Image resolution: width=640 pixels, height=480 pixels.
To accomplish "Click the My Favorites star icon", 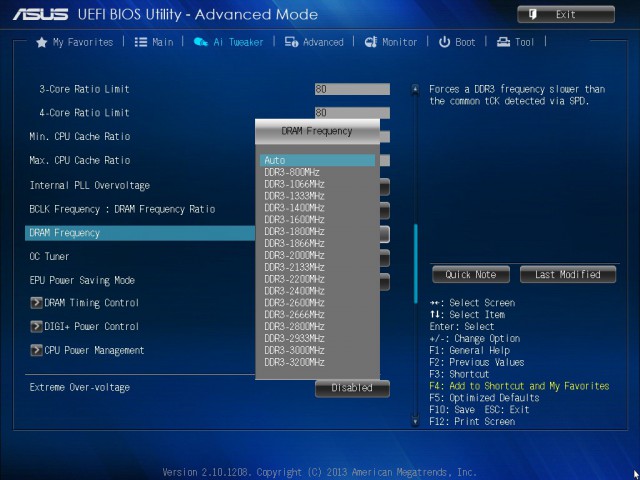I will (x=42, y=42).
